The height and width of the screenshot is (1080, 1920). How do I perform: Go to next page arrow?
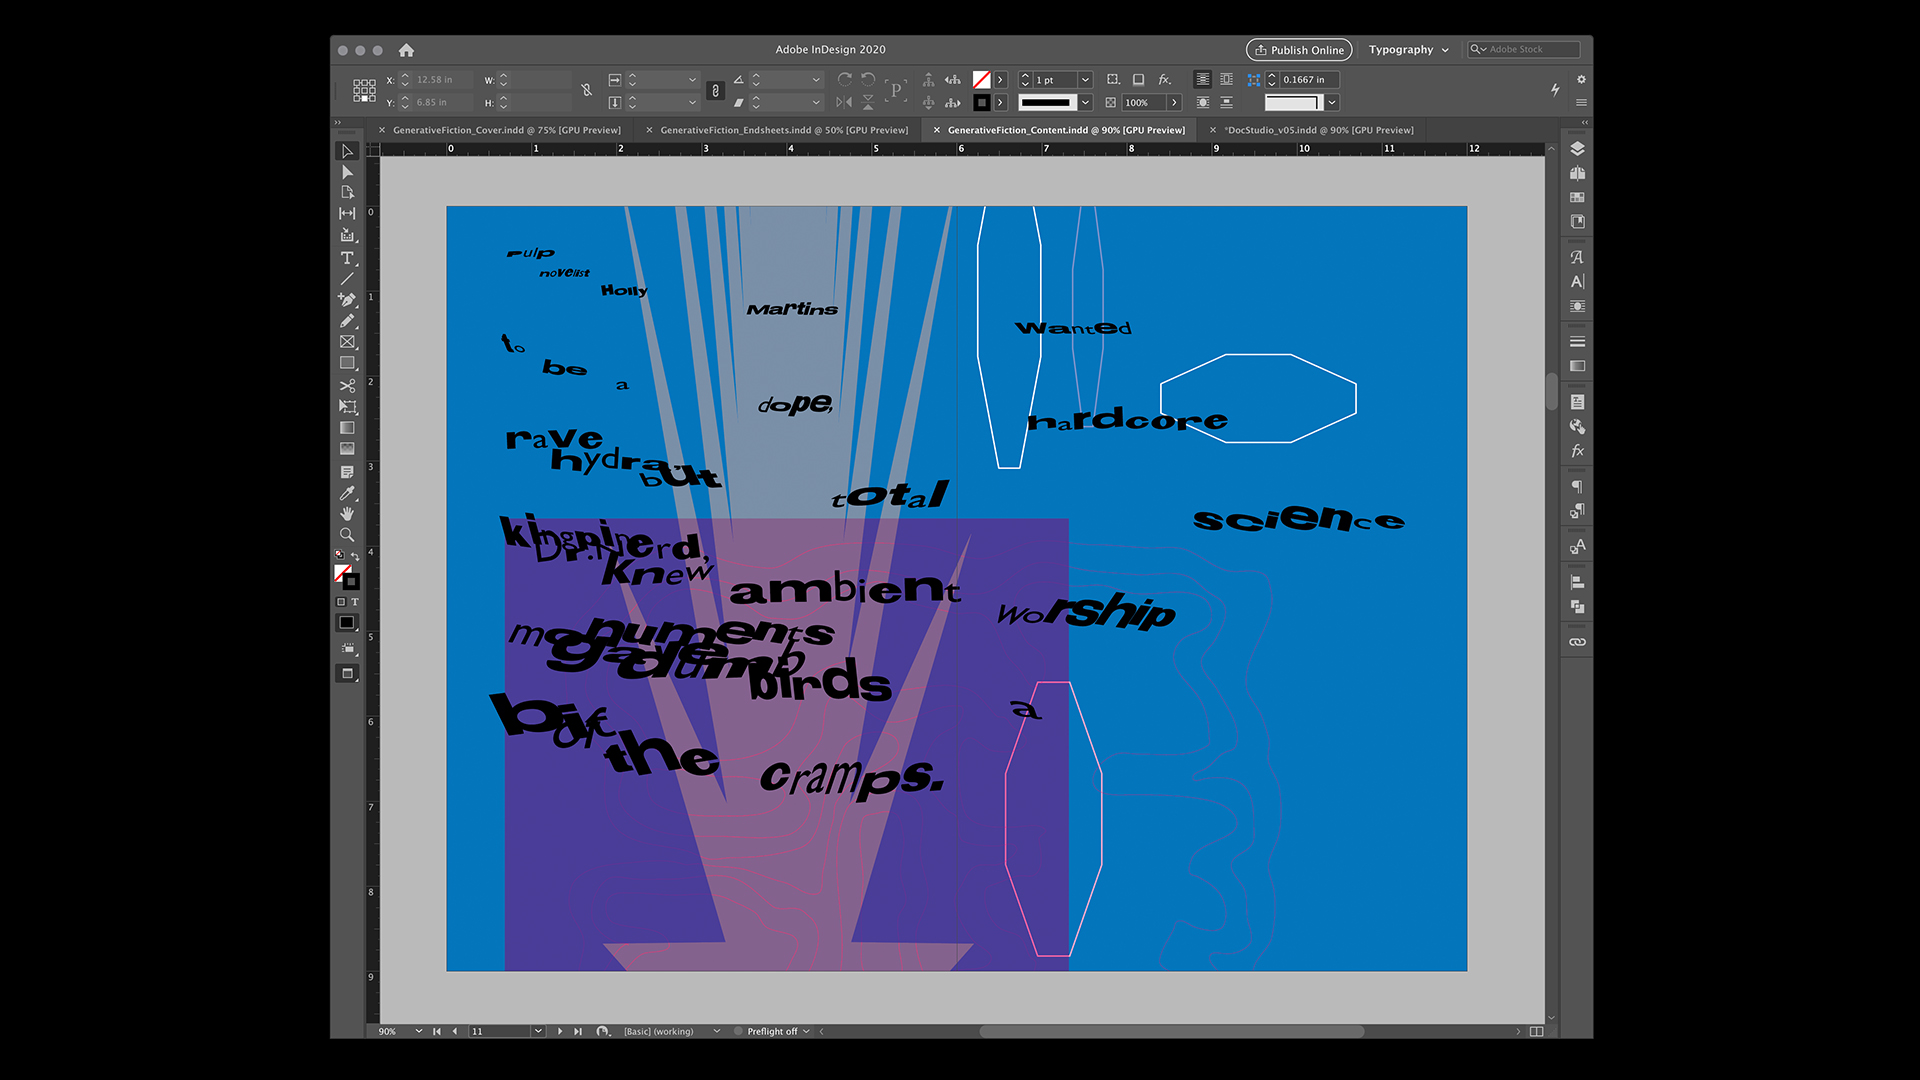pyautogui.click(x=559, y=1031)
